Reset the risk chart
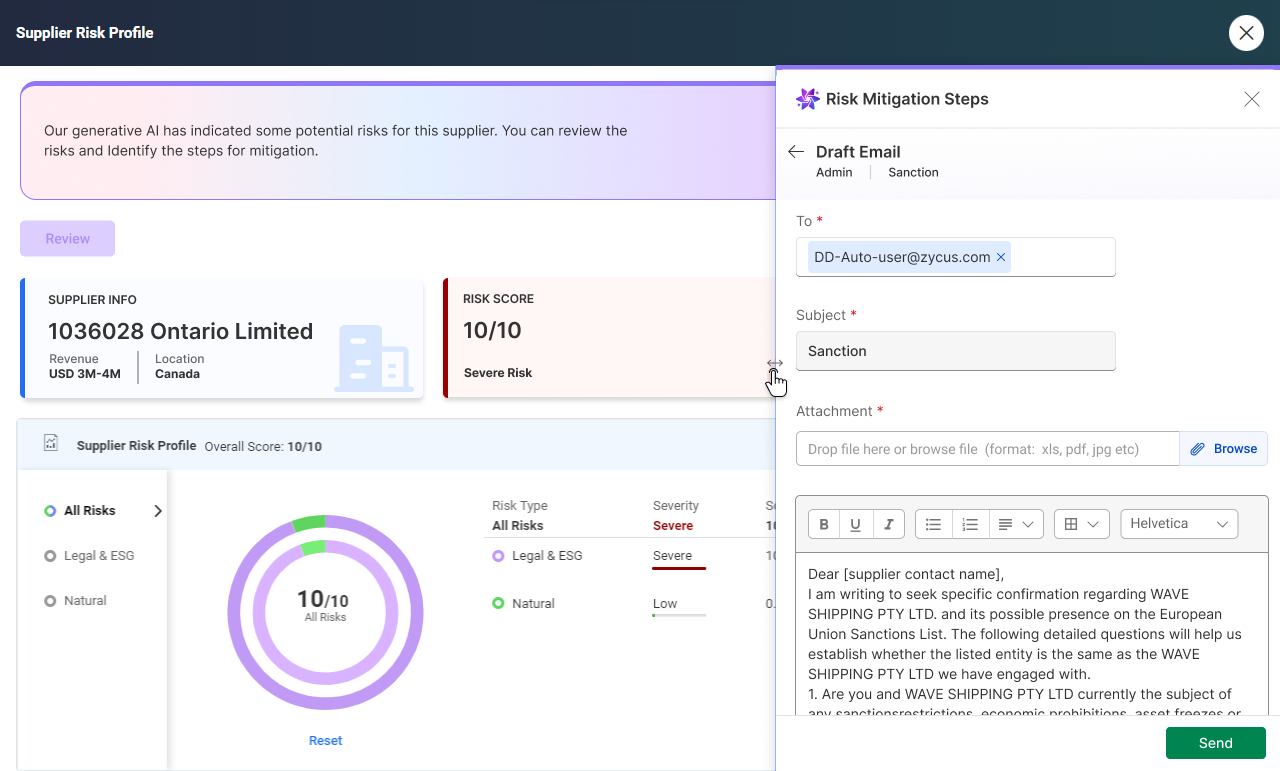 pos(325,741)
